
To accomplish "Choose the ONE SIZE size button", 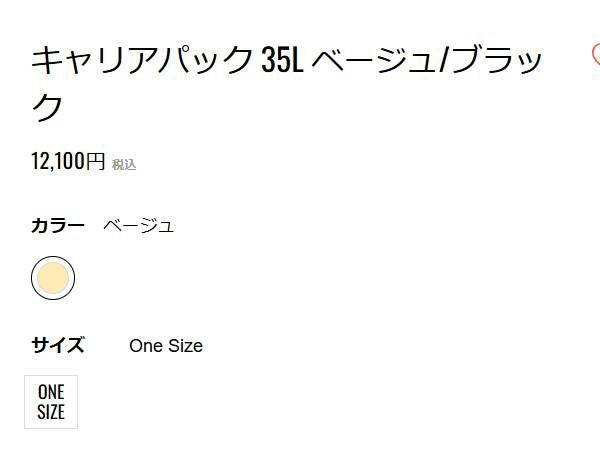I will click(51, 402).
